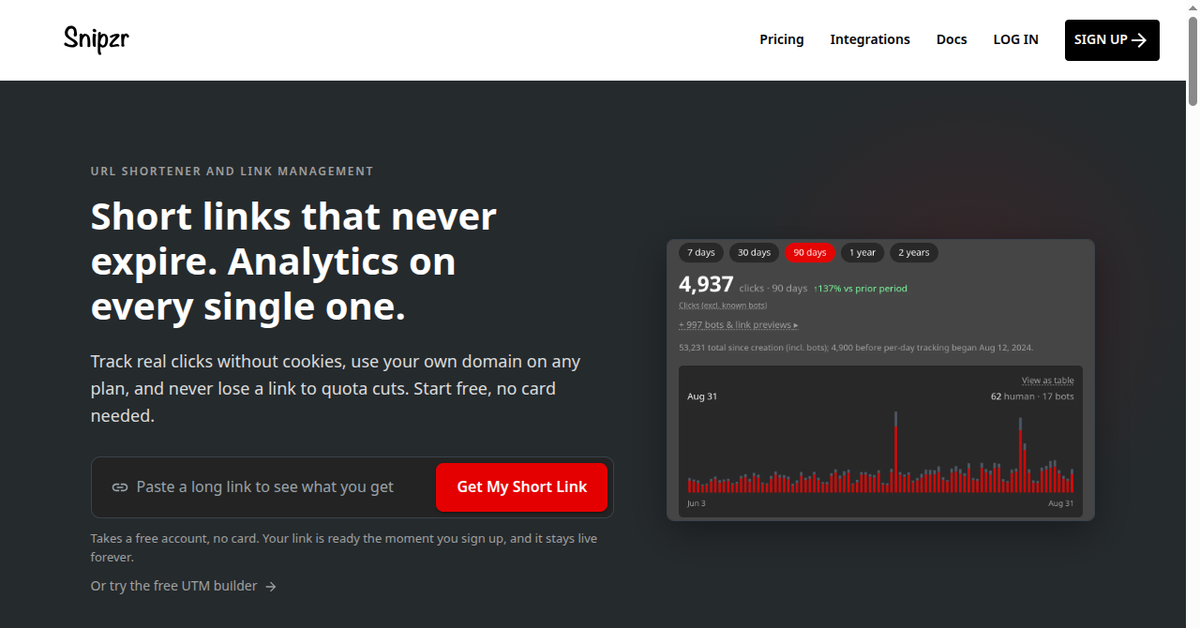Click the paste a long link input field
The width and height of the screenshot is (1200, 628).
tap(265, 487)
